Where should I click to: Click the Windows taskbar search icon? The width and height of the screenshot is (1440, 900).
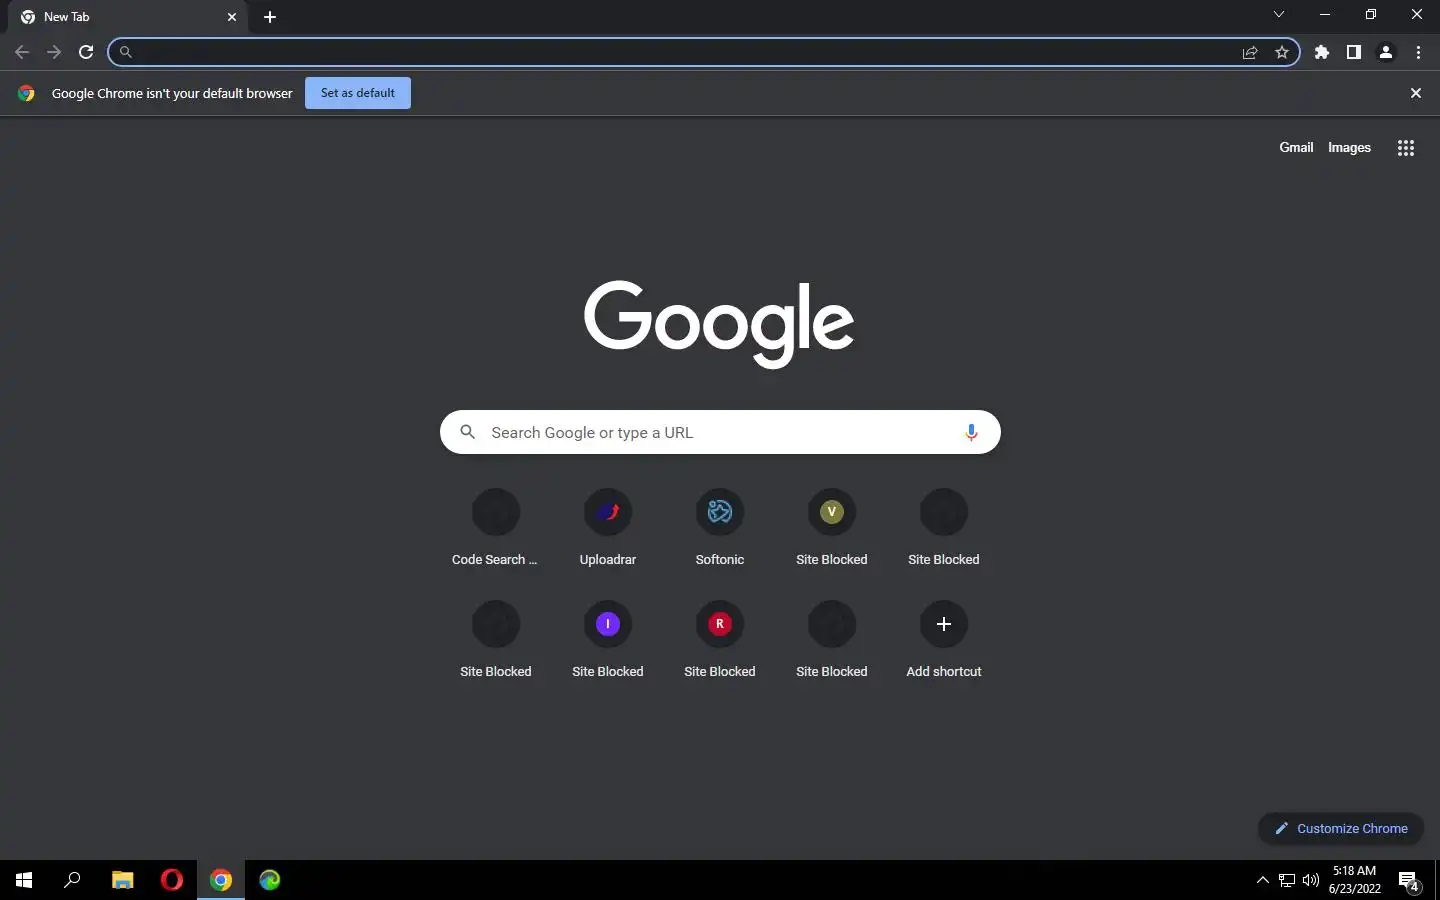tap(72, 880)
